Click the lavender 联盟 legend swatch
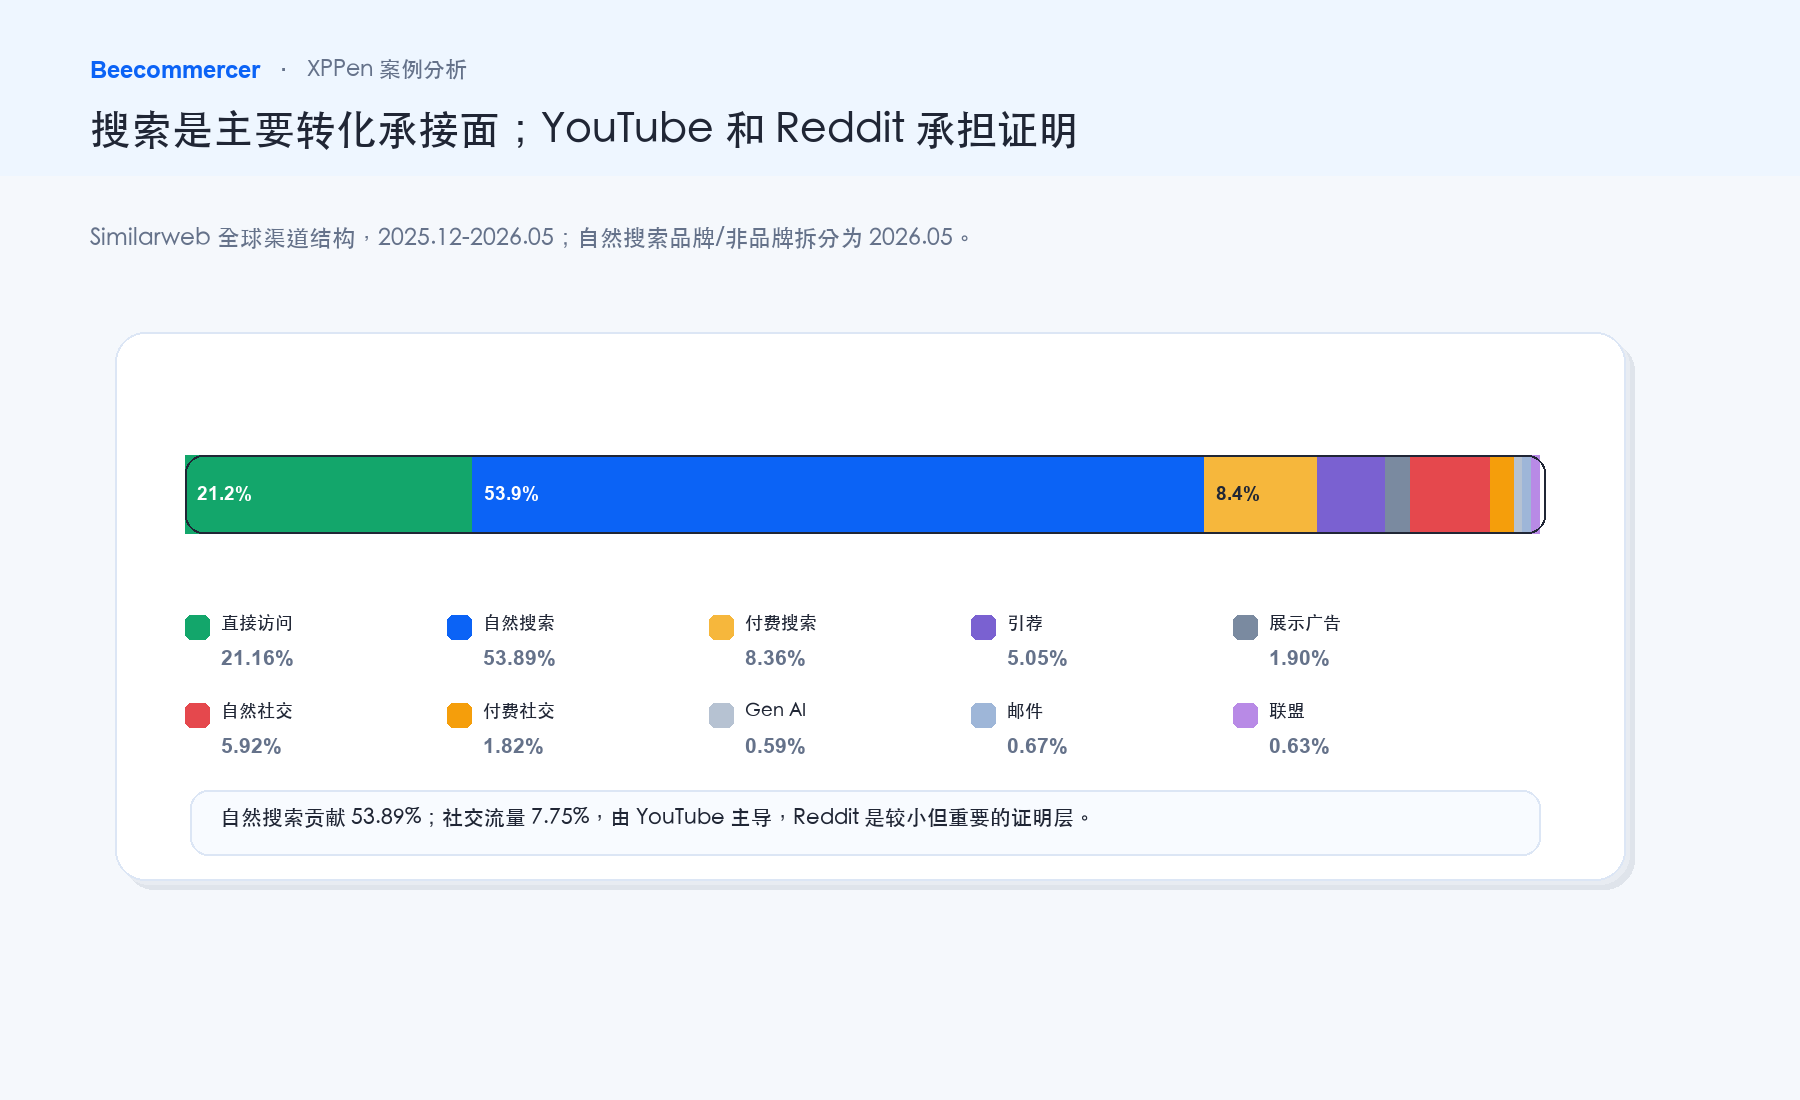 pos(1245,715)
